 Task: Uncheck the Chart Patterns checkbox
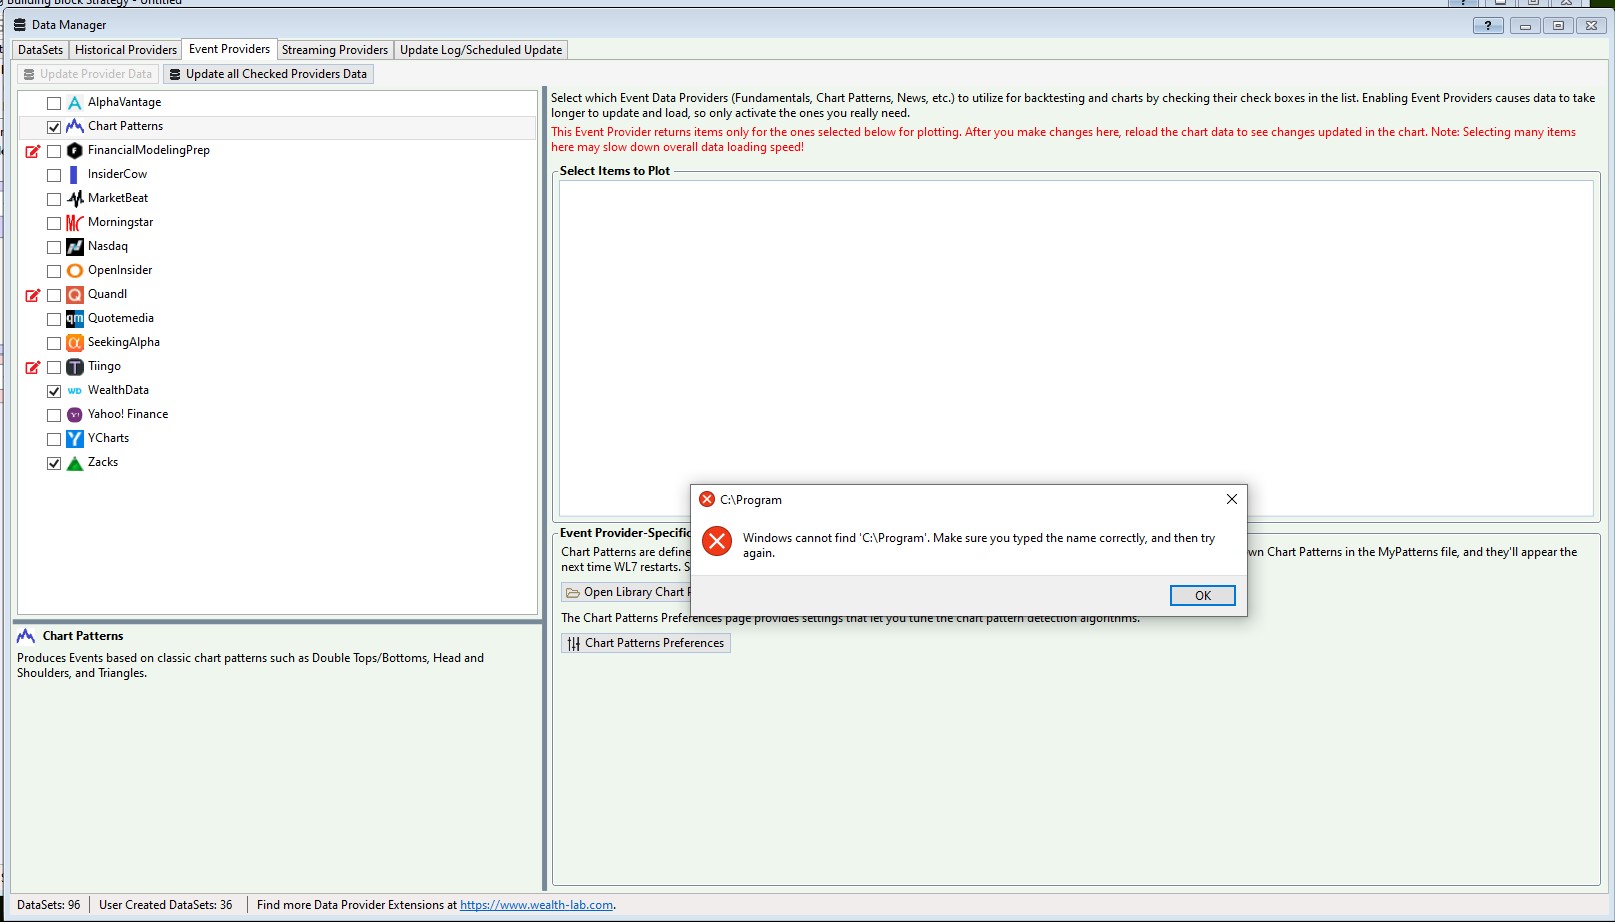click(54, 127)
